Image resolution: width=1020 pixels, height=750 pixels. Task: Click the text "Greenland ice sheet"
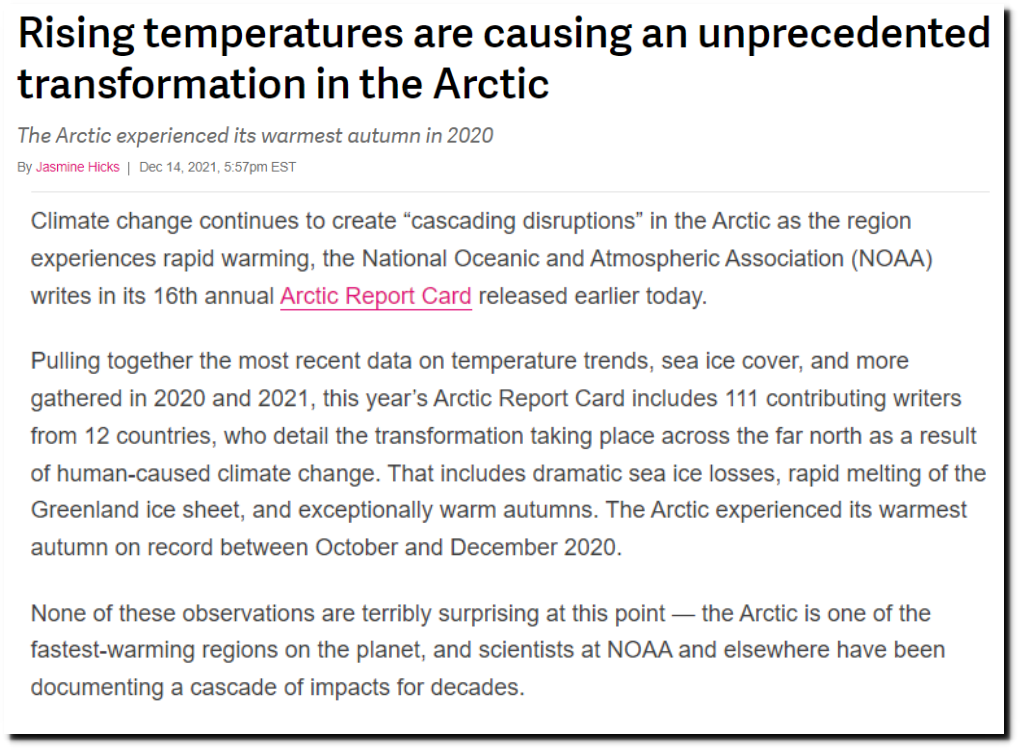pyautogui.click(x=135, y=510)
